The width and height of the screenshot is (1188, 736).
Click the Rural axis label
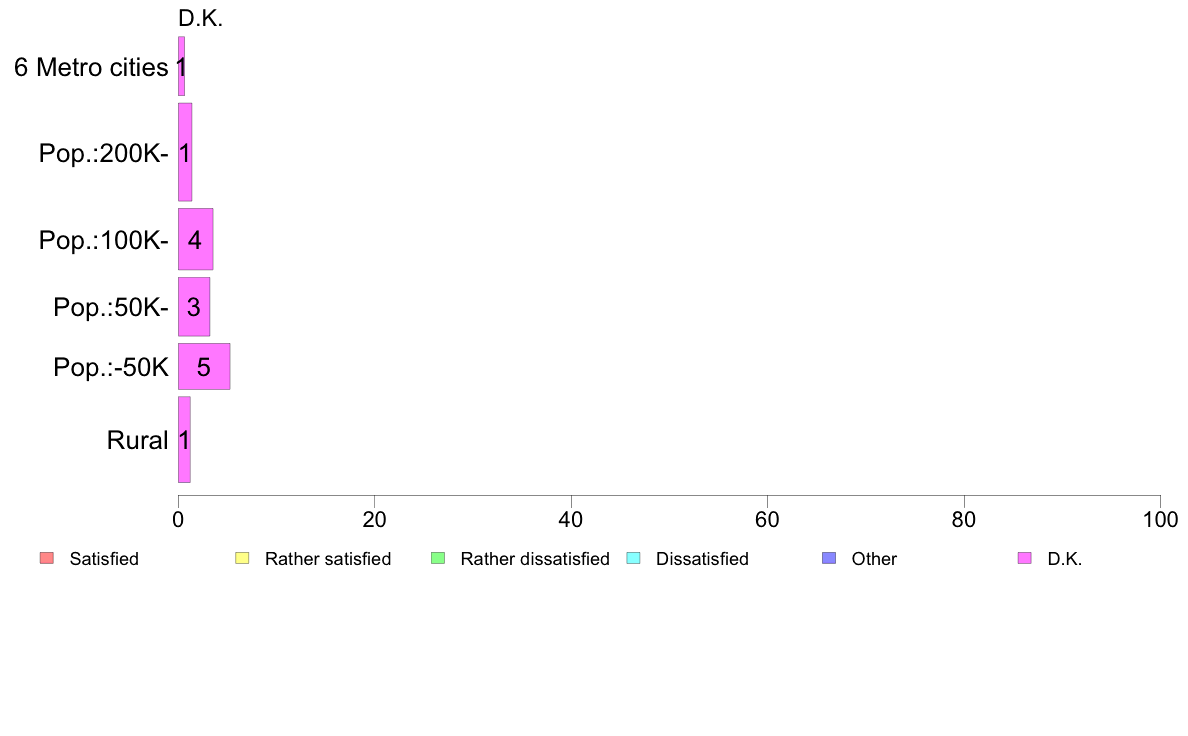coord(137,440)
